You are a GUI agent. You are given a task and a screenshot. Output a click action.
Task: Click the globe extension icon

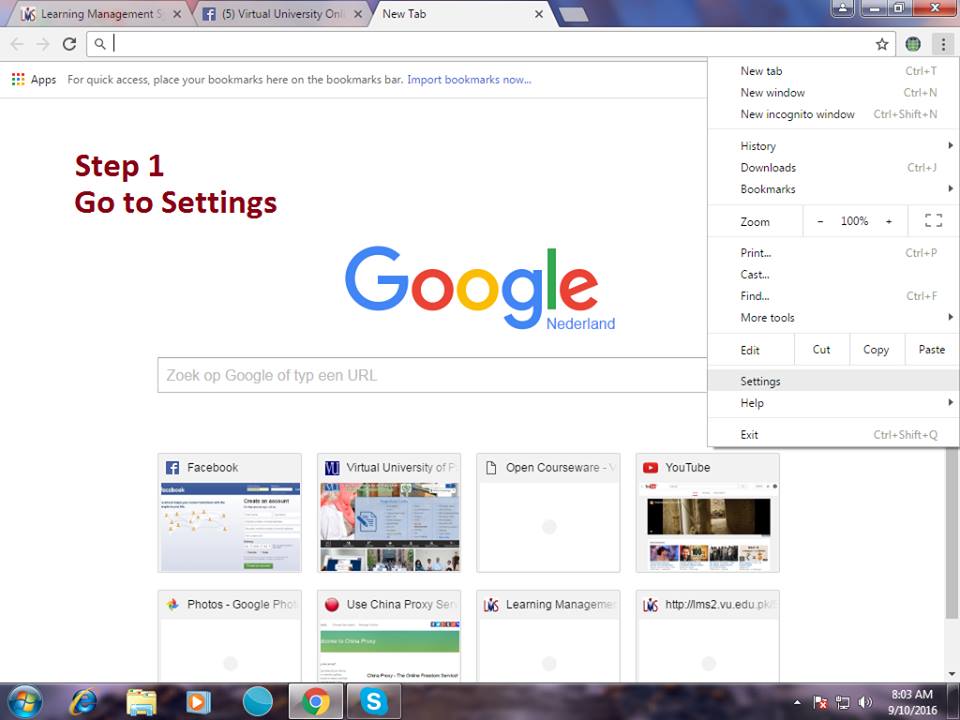point(913,44)
